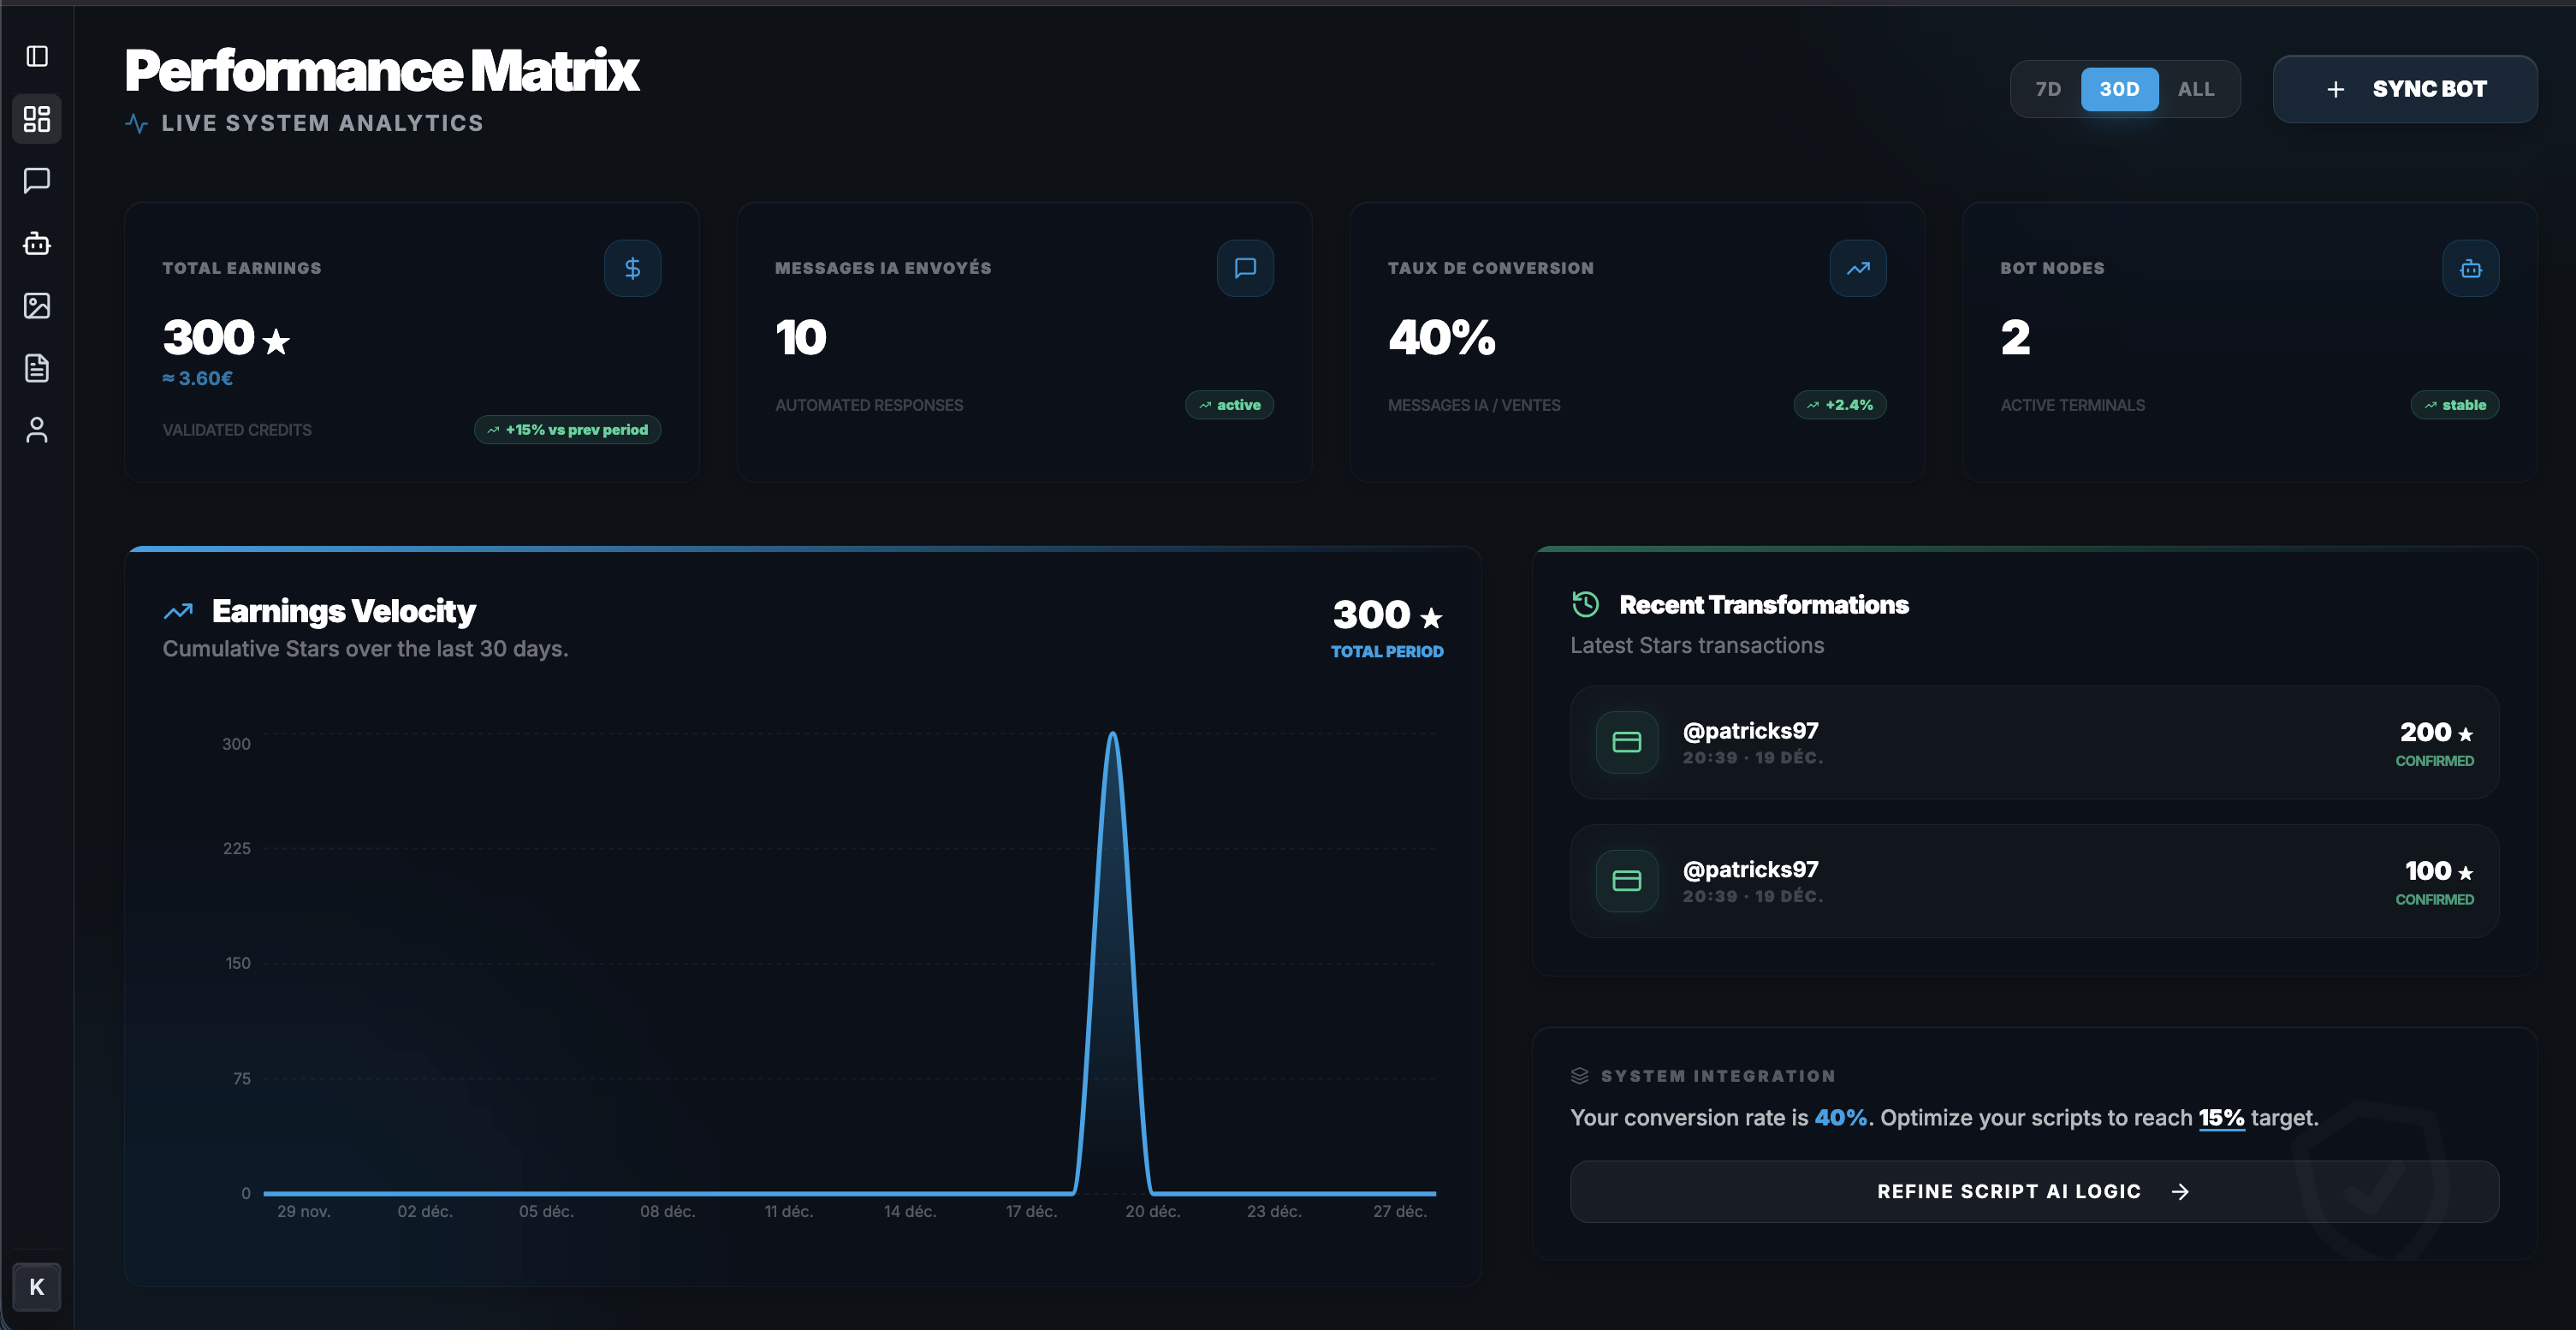Screen dimensions: 2576x1330
Task: Select the ALL time range filter
Action: coord(2196,89)
